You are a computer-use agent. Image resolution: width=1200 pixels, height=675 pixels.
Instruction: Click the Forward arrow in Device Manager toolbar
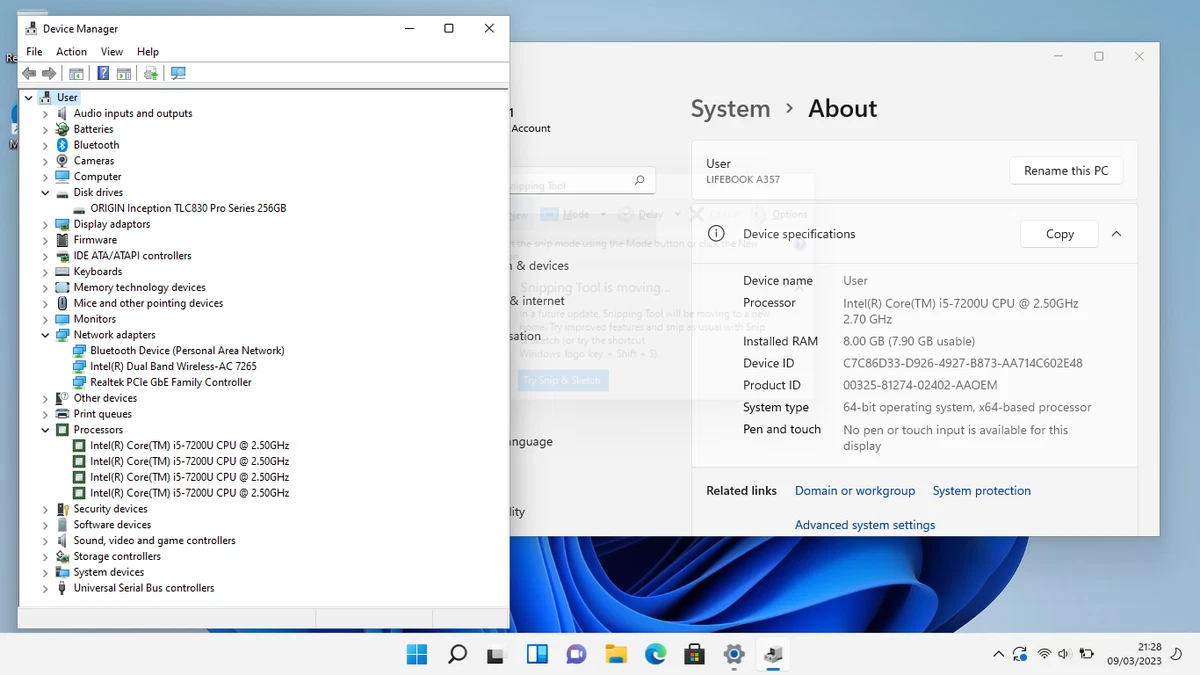(x=48, y=73)
